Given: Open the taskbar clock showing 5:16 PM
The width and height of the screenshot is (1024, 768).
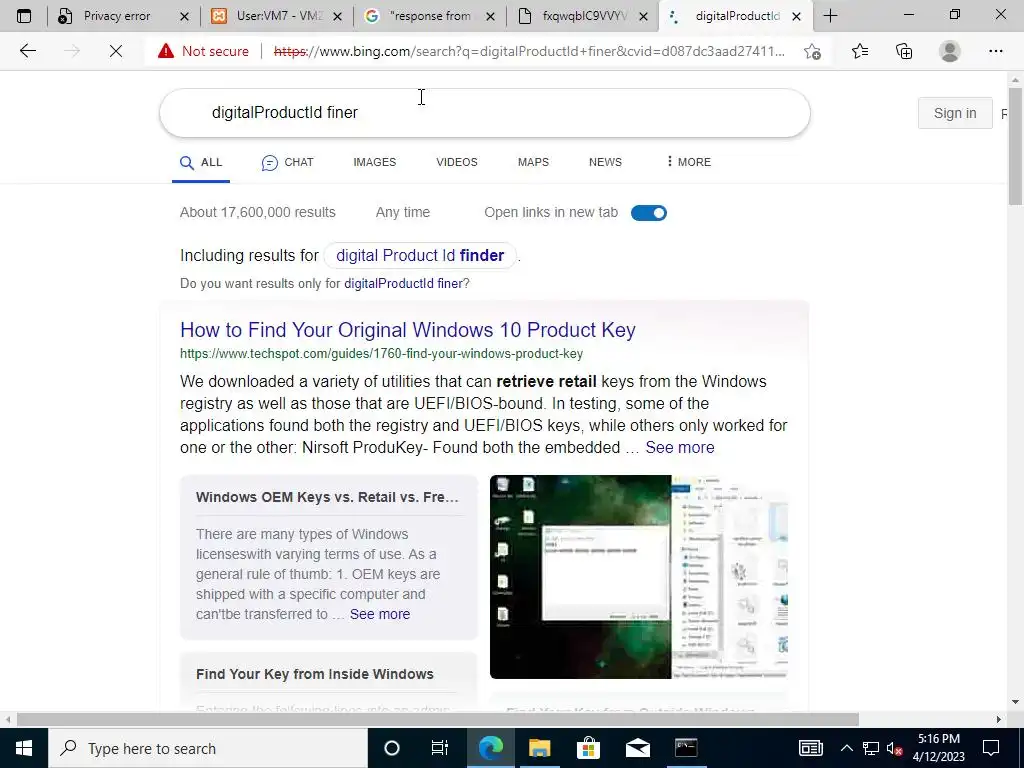Looking at the screenshot, I should point(938,748).
